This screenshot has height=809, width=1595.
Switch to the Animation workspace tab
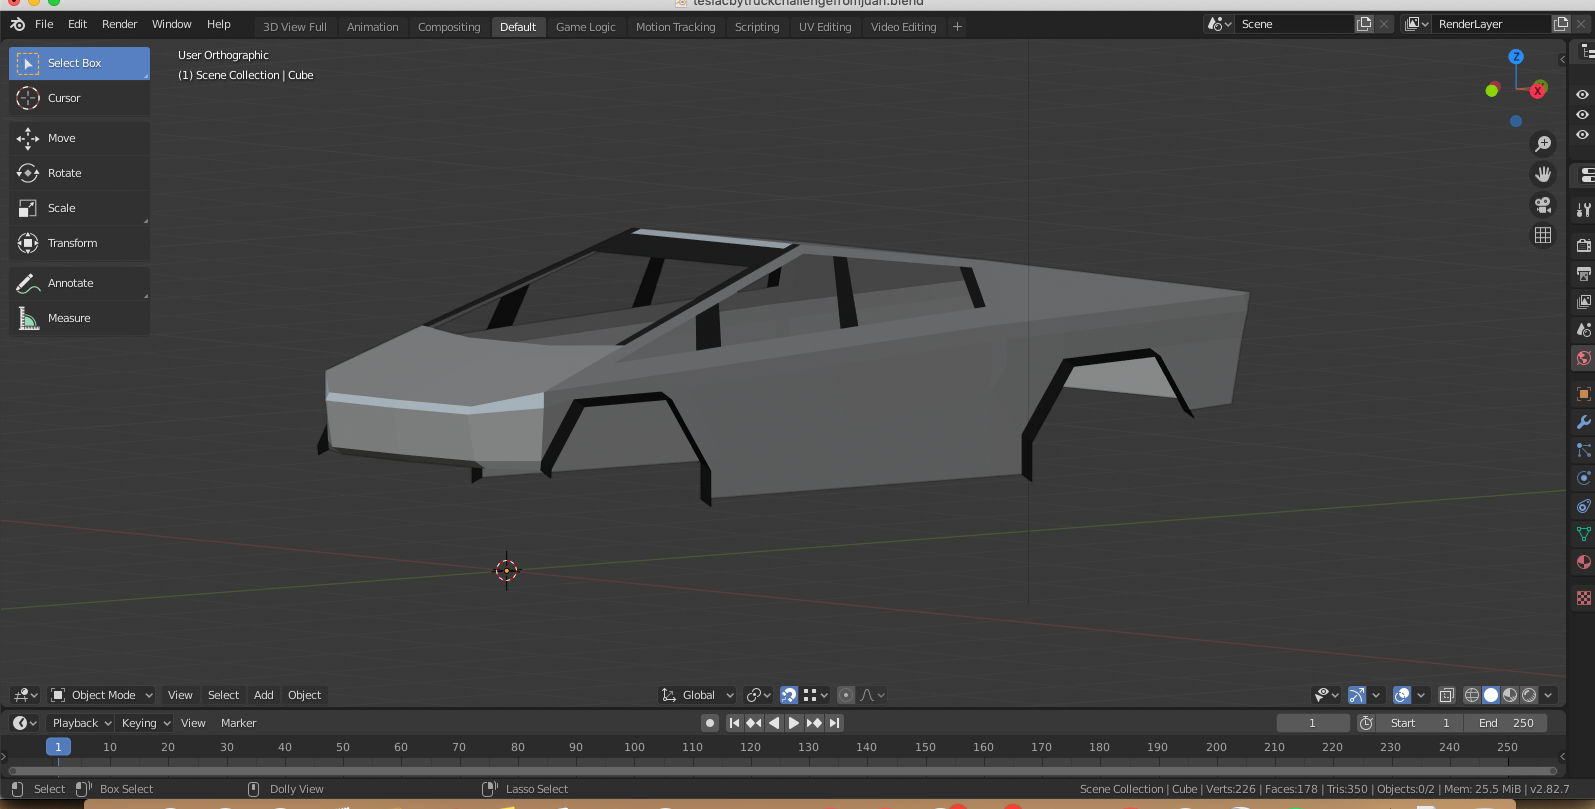pyautogui.click(x=373, y=27)
